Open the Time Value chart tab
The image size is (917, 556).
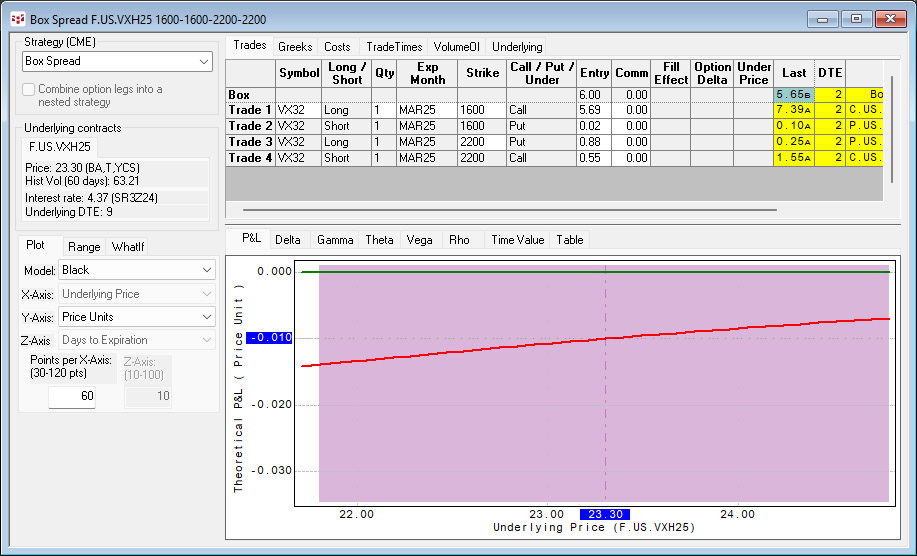[517, 240]
